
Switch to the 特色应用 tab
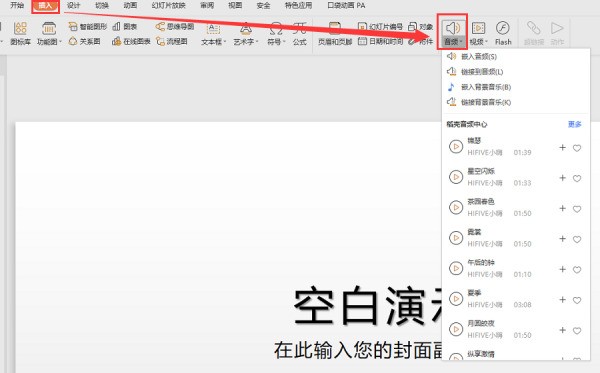298,5
